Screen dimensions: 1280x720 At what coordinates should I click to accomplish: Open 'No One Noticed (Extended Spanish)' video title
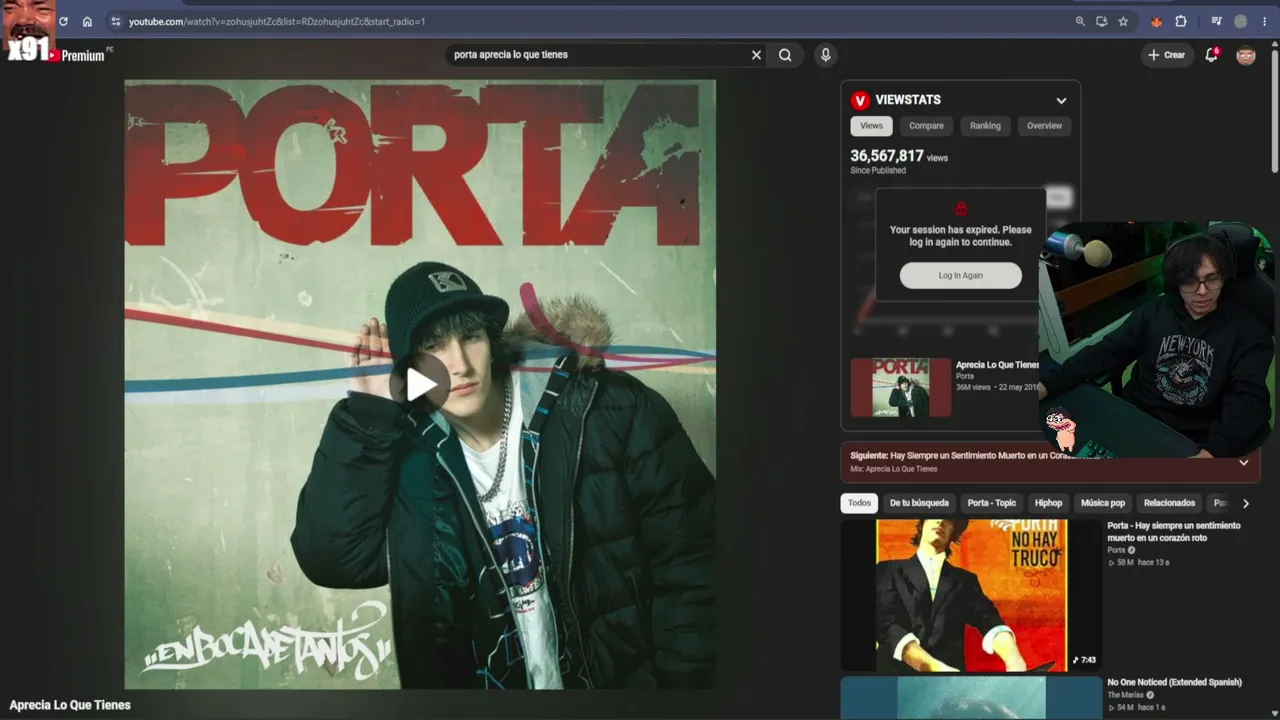(x=1174, y=682)
